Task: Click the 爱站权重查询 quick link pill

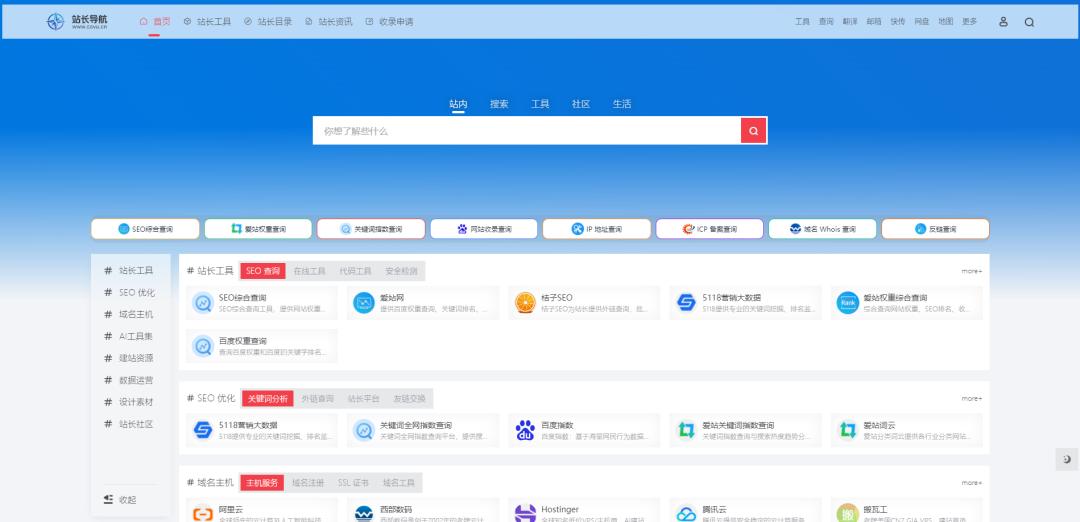Action: click(258, 229)
